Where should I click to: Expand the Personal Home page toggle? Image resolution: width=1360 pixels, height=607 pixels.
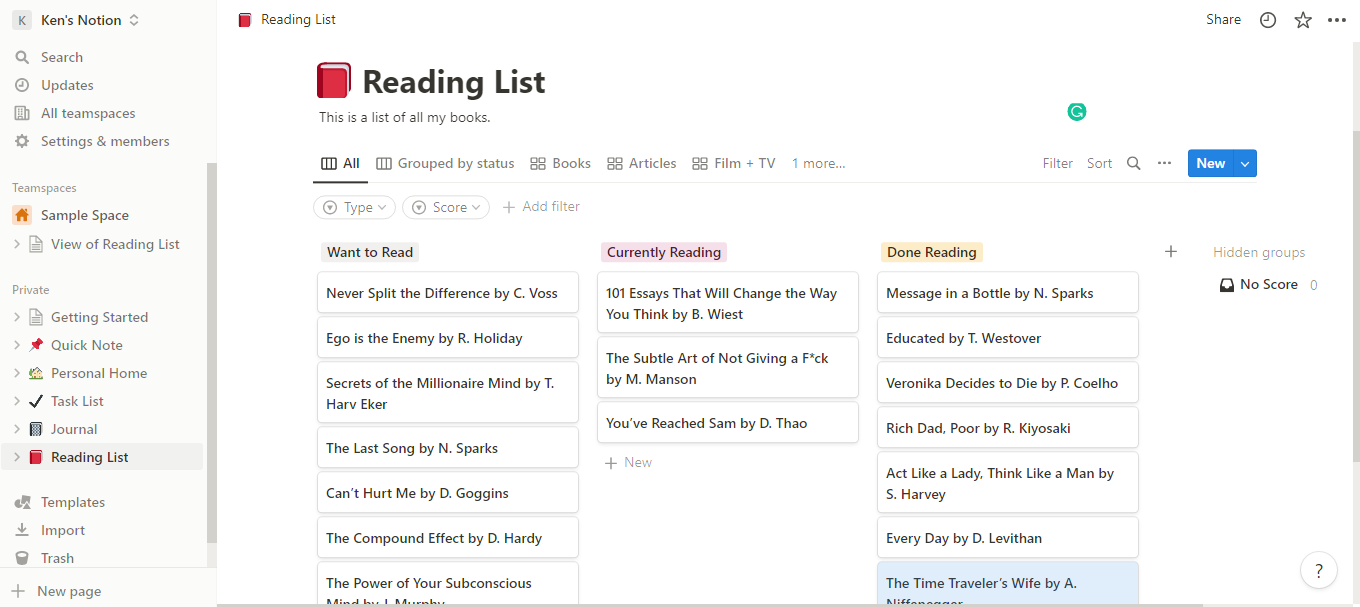pos(17,373)
